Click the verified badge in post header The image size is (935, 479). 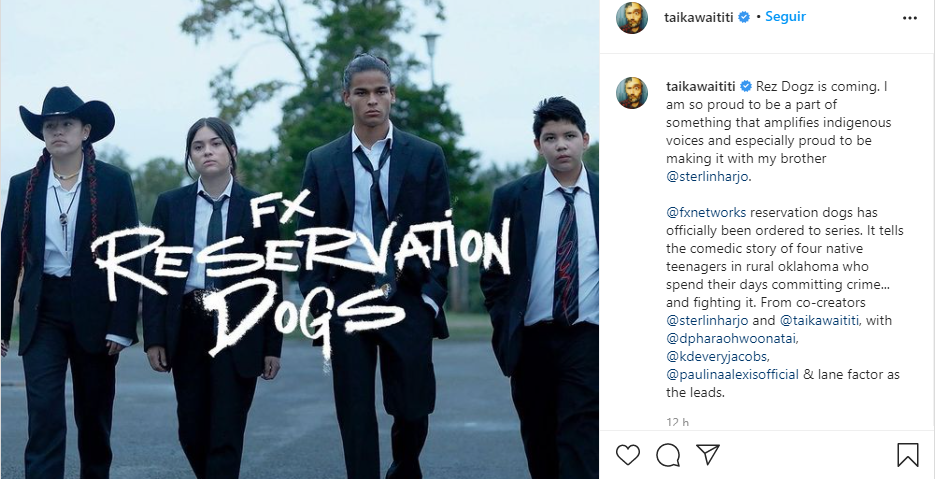744,17
